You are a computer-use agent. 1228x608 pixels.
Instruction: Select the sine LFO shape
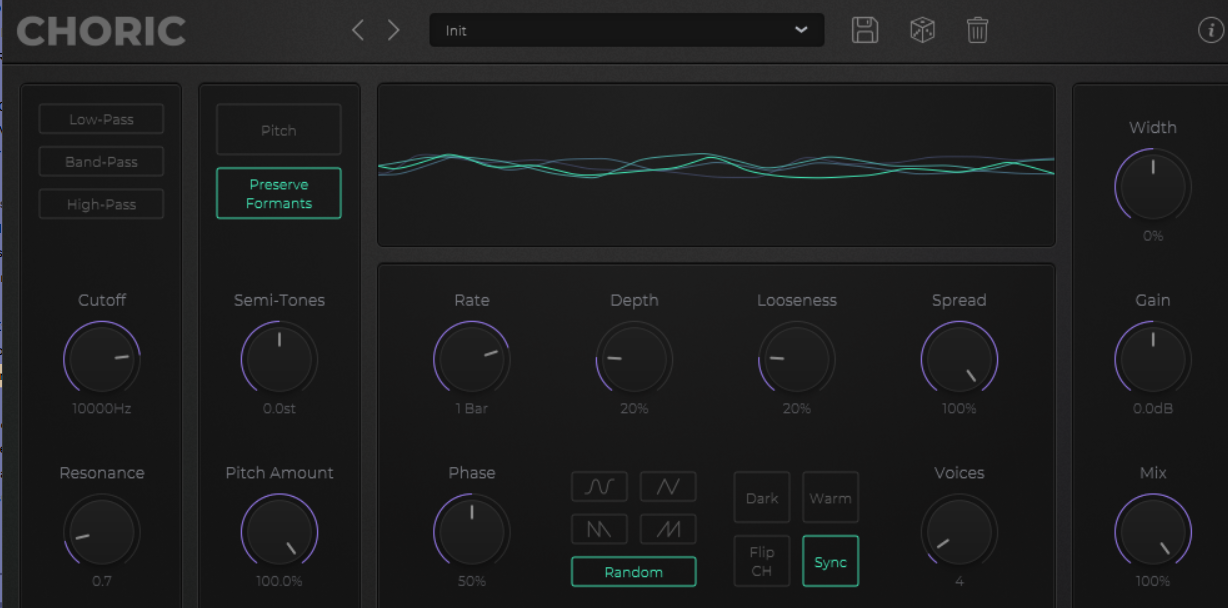click(x=600, y=487)
